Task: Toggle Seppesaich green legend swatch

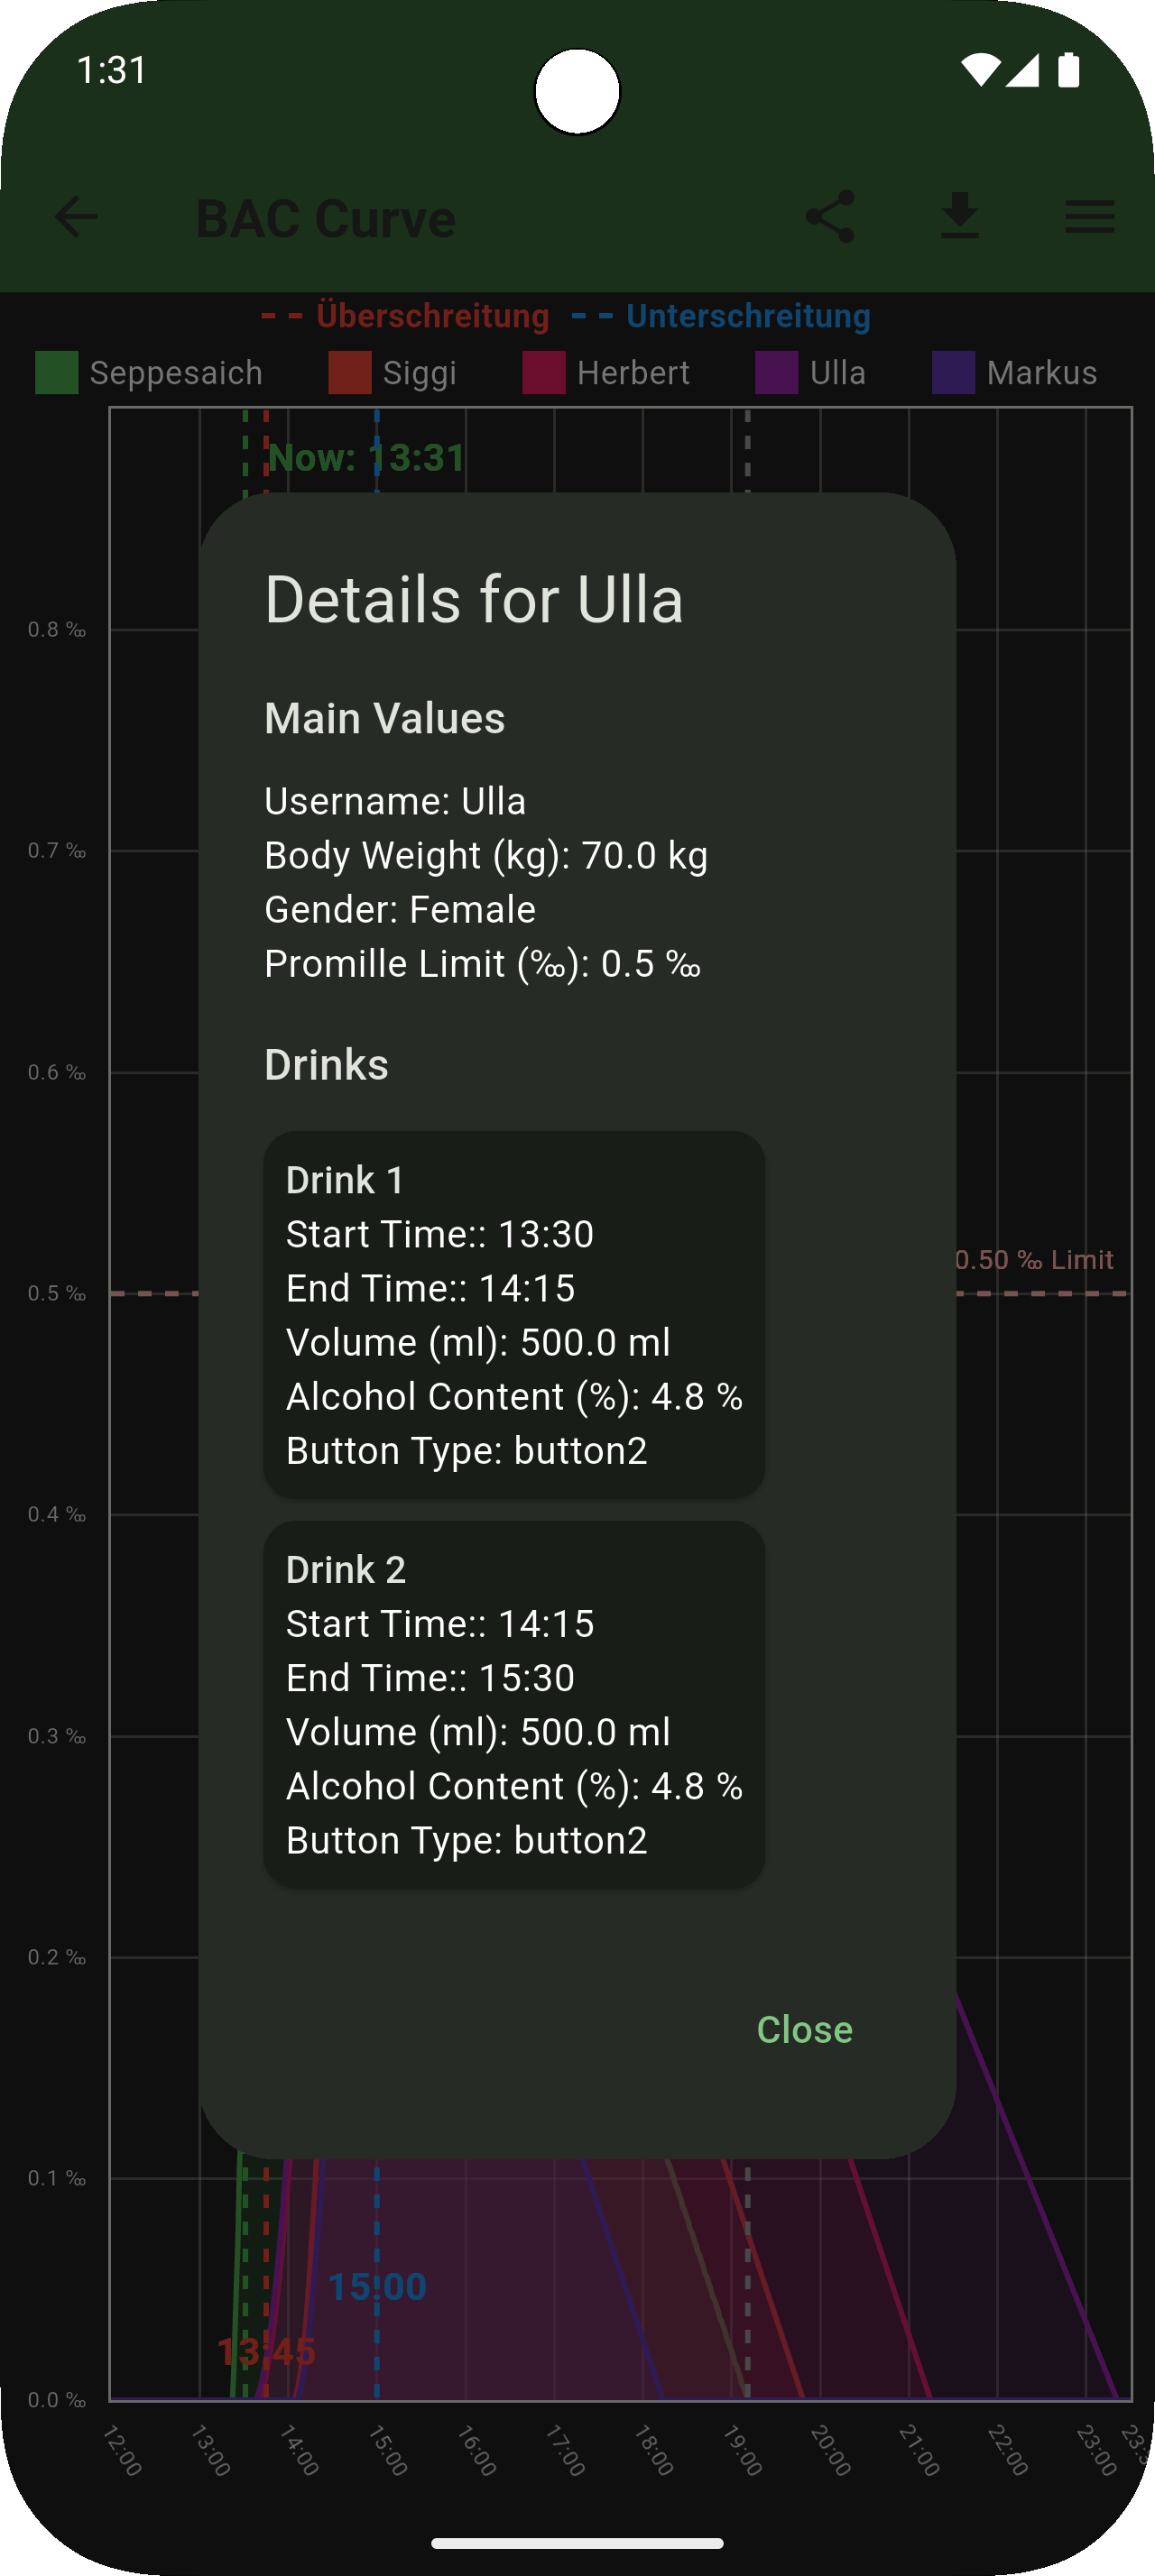Action: point(57,373)
